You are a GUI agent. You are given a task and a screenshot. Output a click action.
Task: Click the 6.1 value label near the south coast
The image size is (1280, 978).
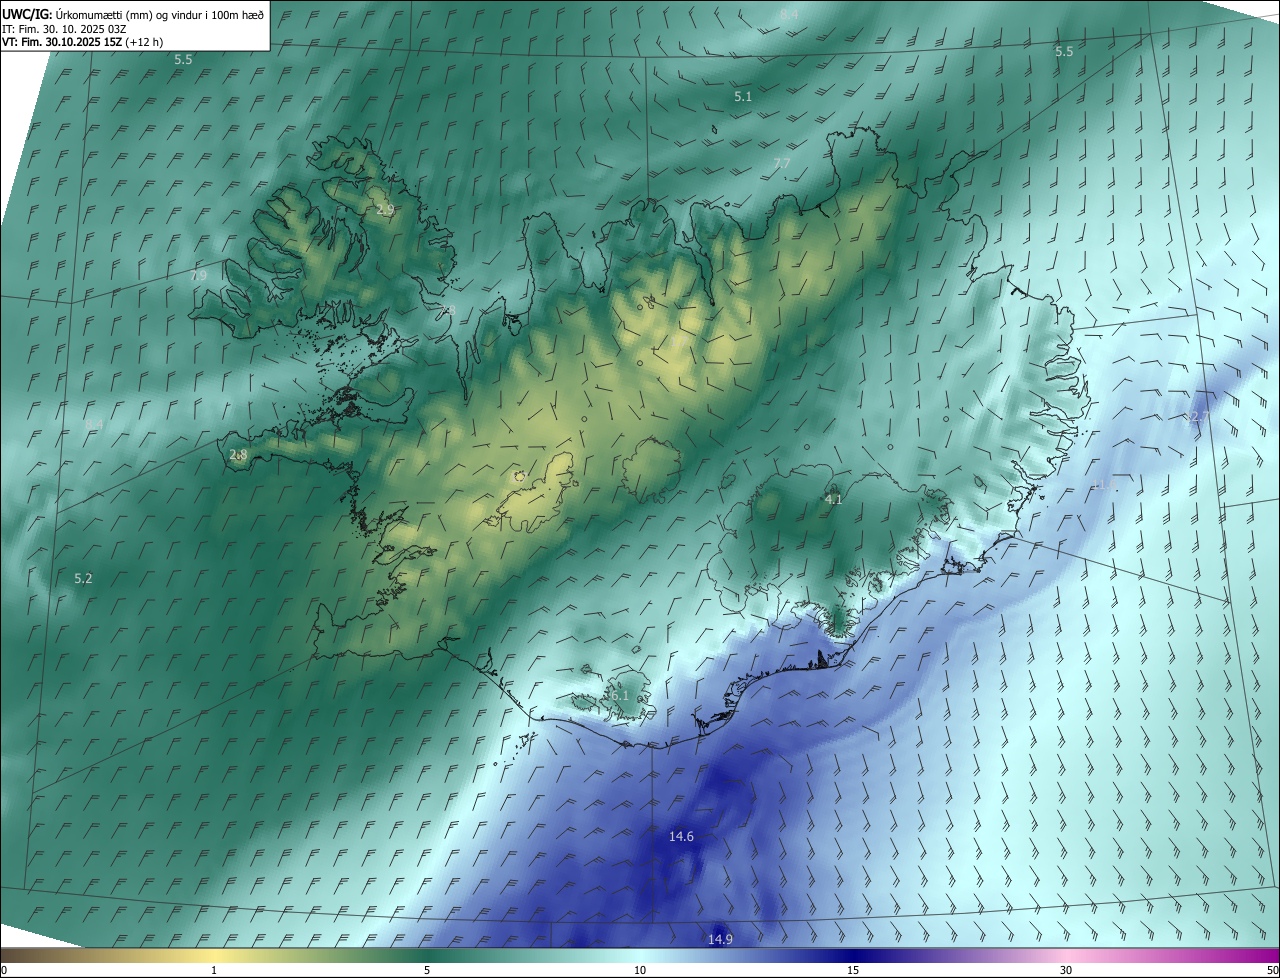620,695
